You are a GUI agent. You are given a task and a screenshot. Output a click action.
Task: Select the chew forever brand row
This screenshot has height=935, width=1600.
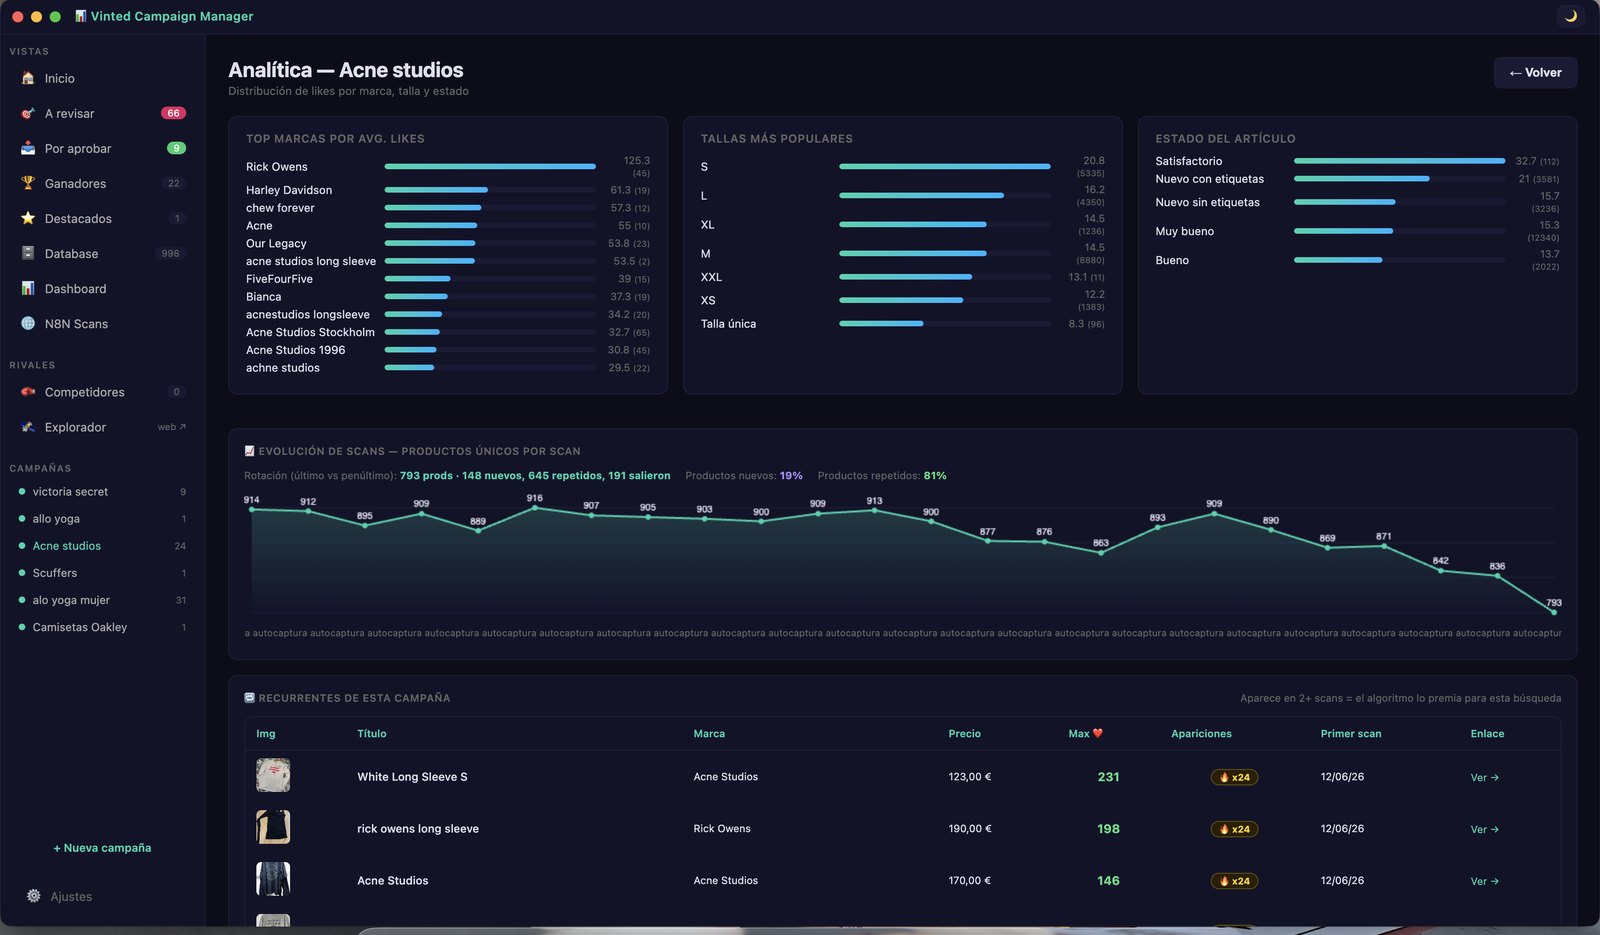448,208
